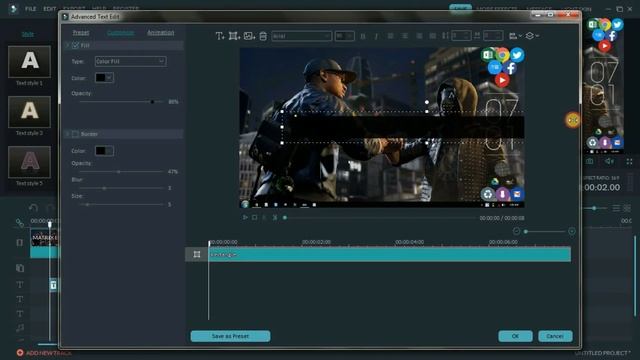This screenshot has width=640, height=360.
Task: Click the link icon beside the main timeline ruler
Action: [20, 223]
